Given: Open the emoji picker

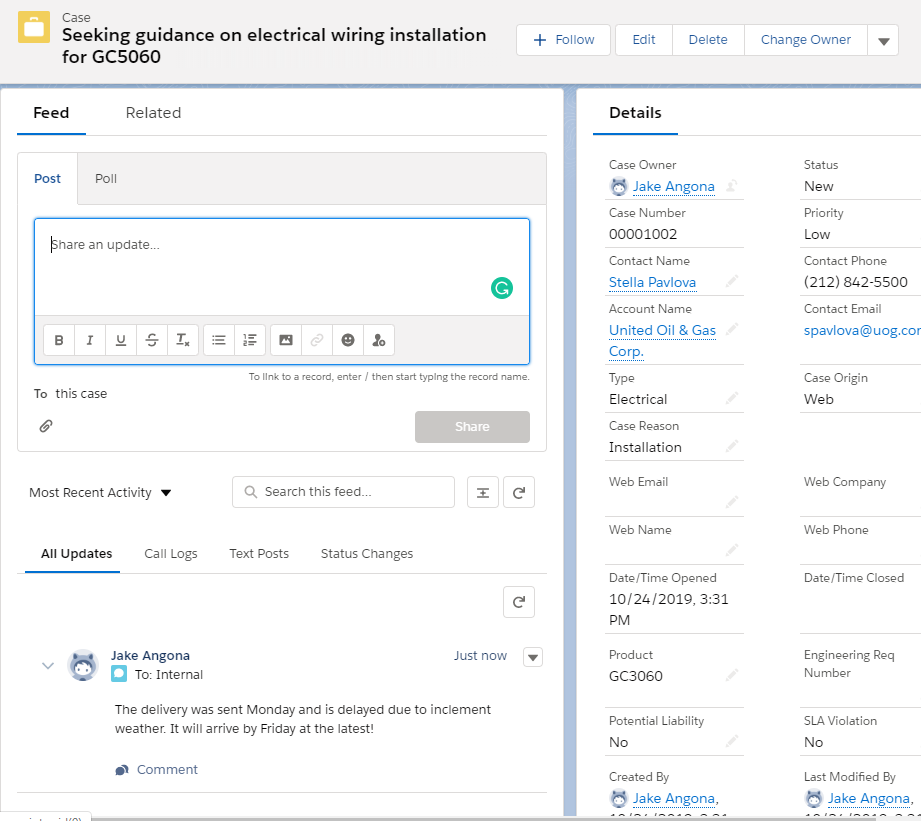Looking at the screenshot, I should pos(348,340).
